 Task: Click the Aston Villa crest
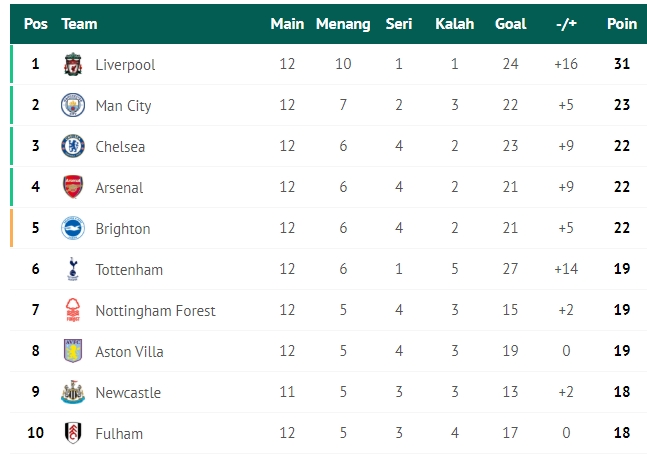[73, 351]
